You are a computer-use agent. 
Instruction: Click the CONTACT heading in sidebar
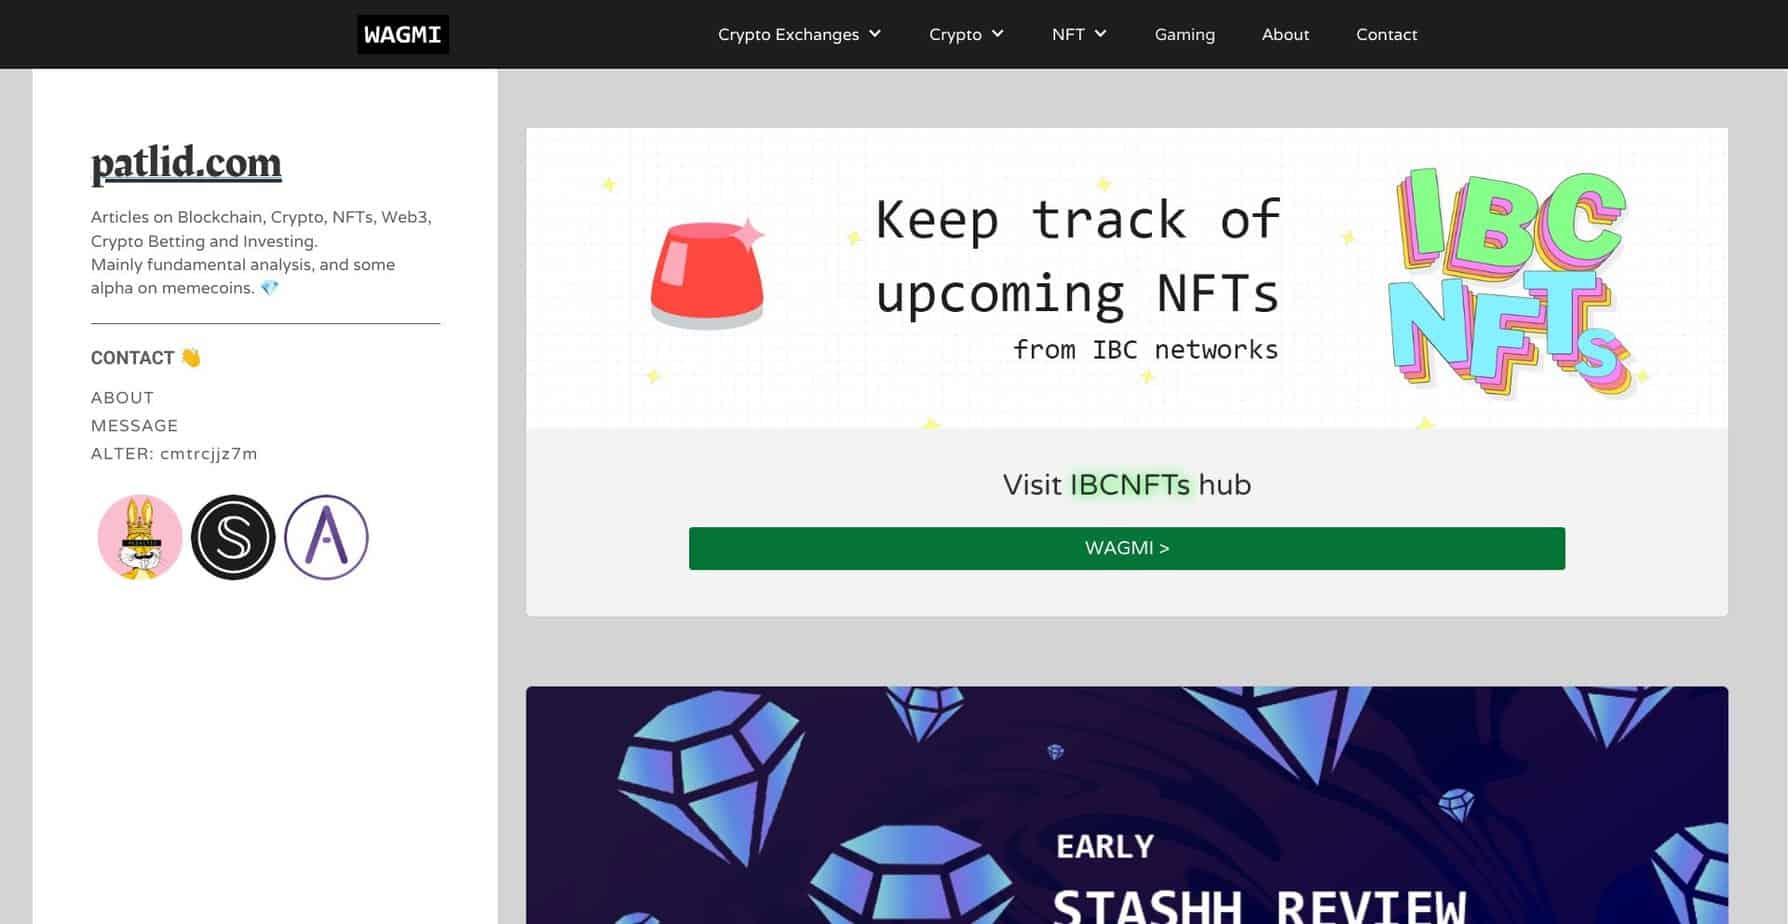[146, 358]
